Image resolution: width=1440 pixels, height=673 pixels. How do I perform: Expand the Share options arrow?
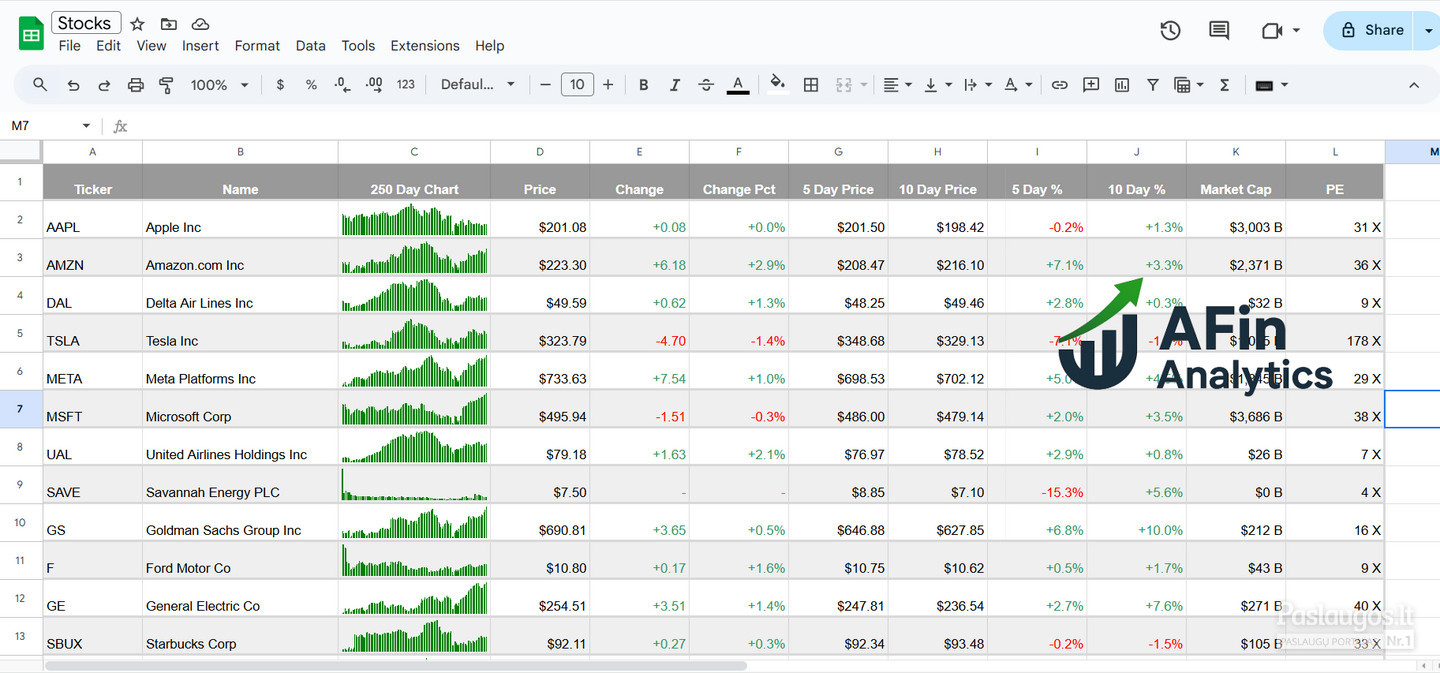(1428, 30)
